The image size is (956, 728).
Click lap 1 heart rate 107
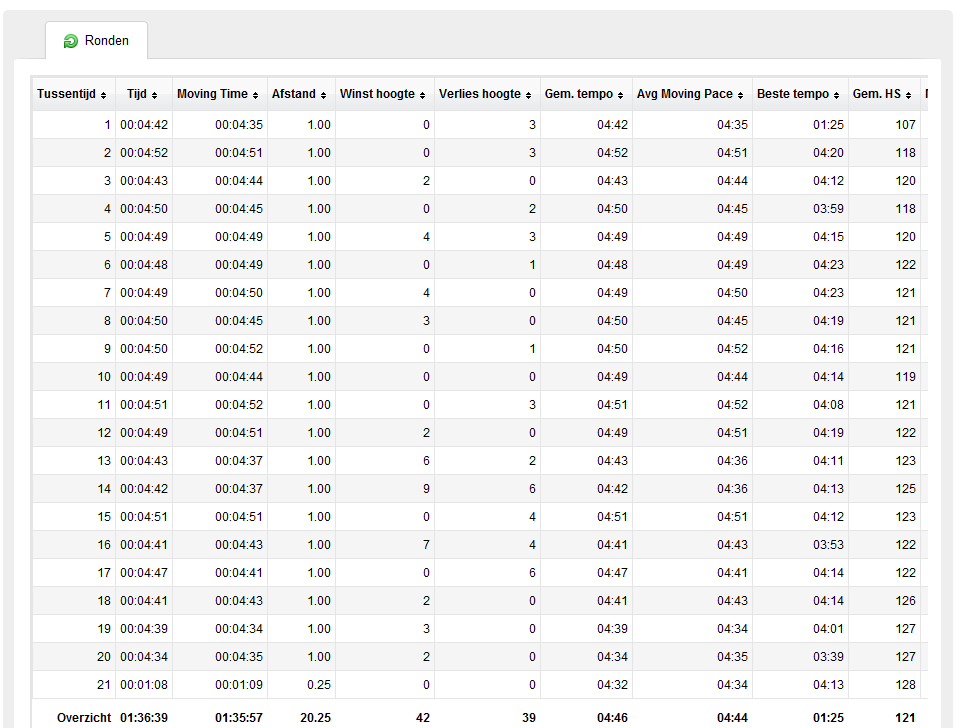[905, 125]
